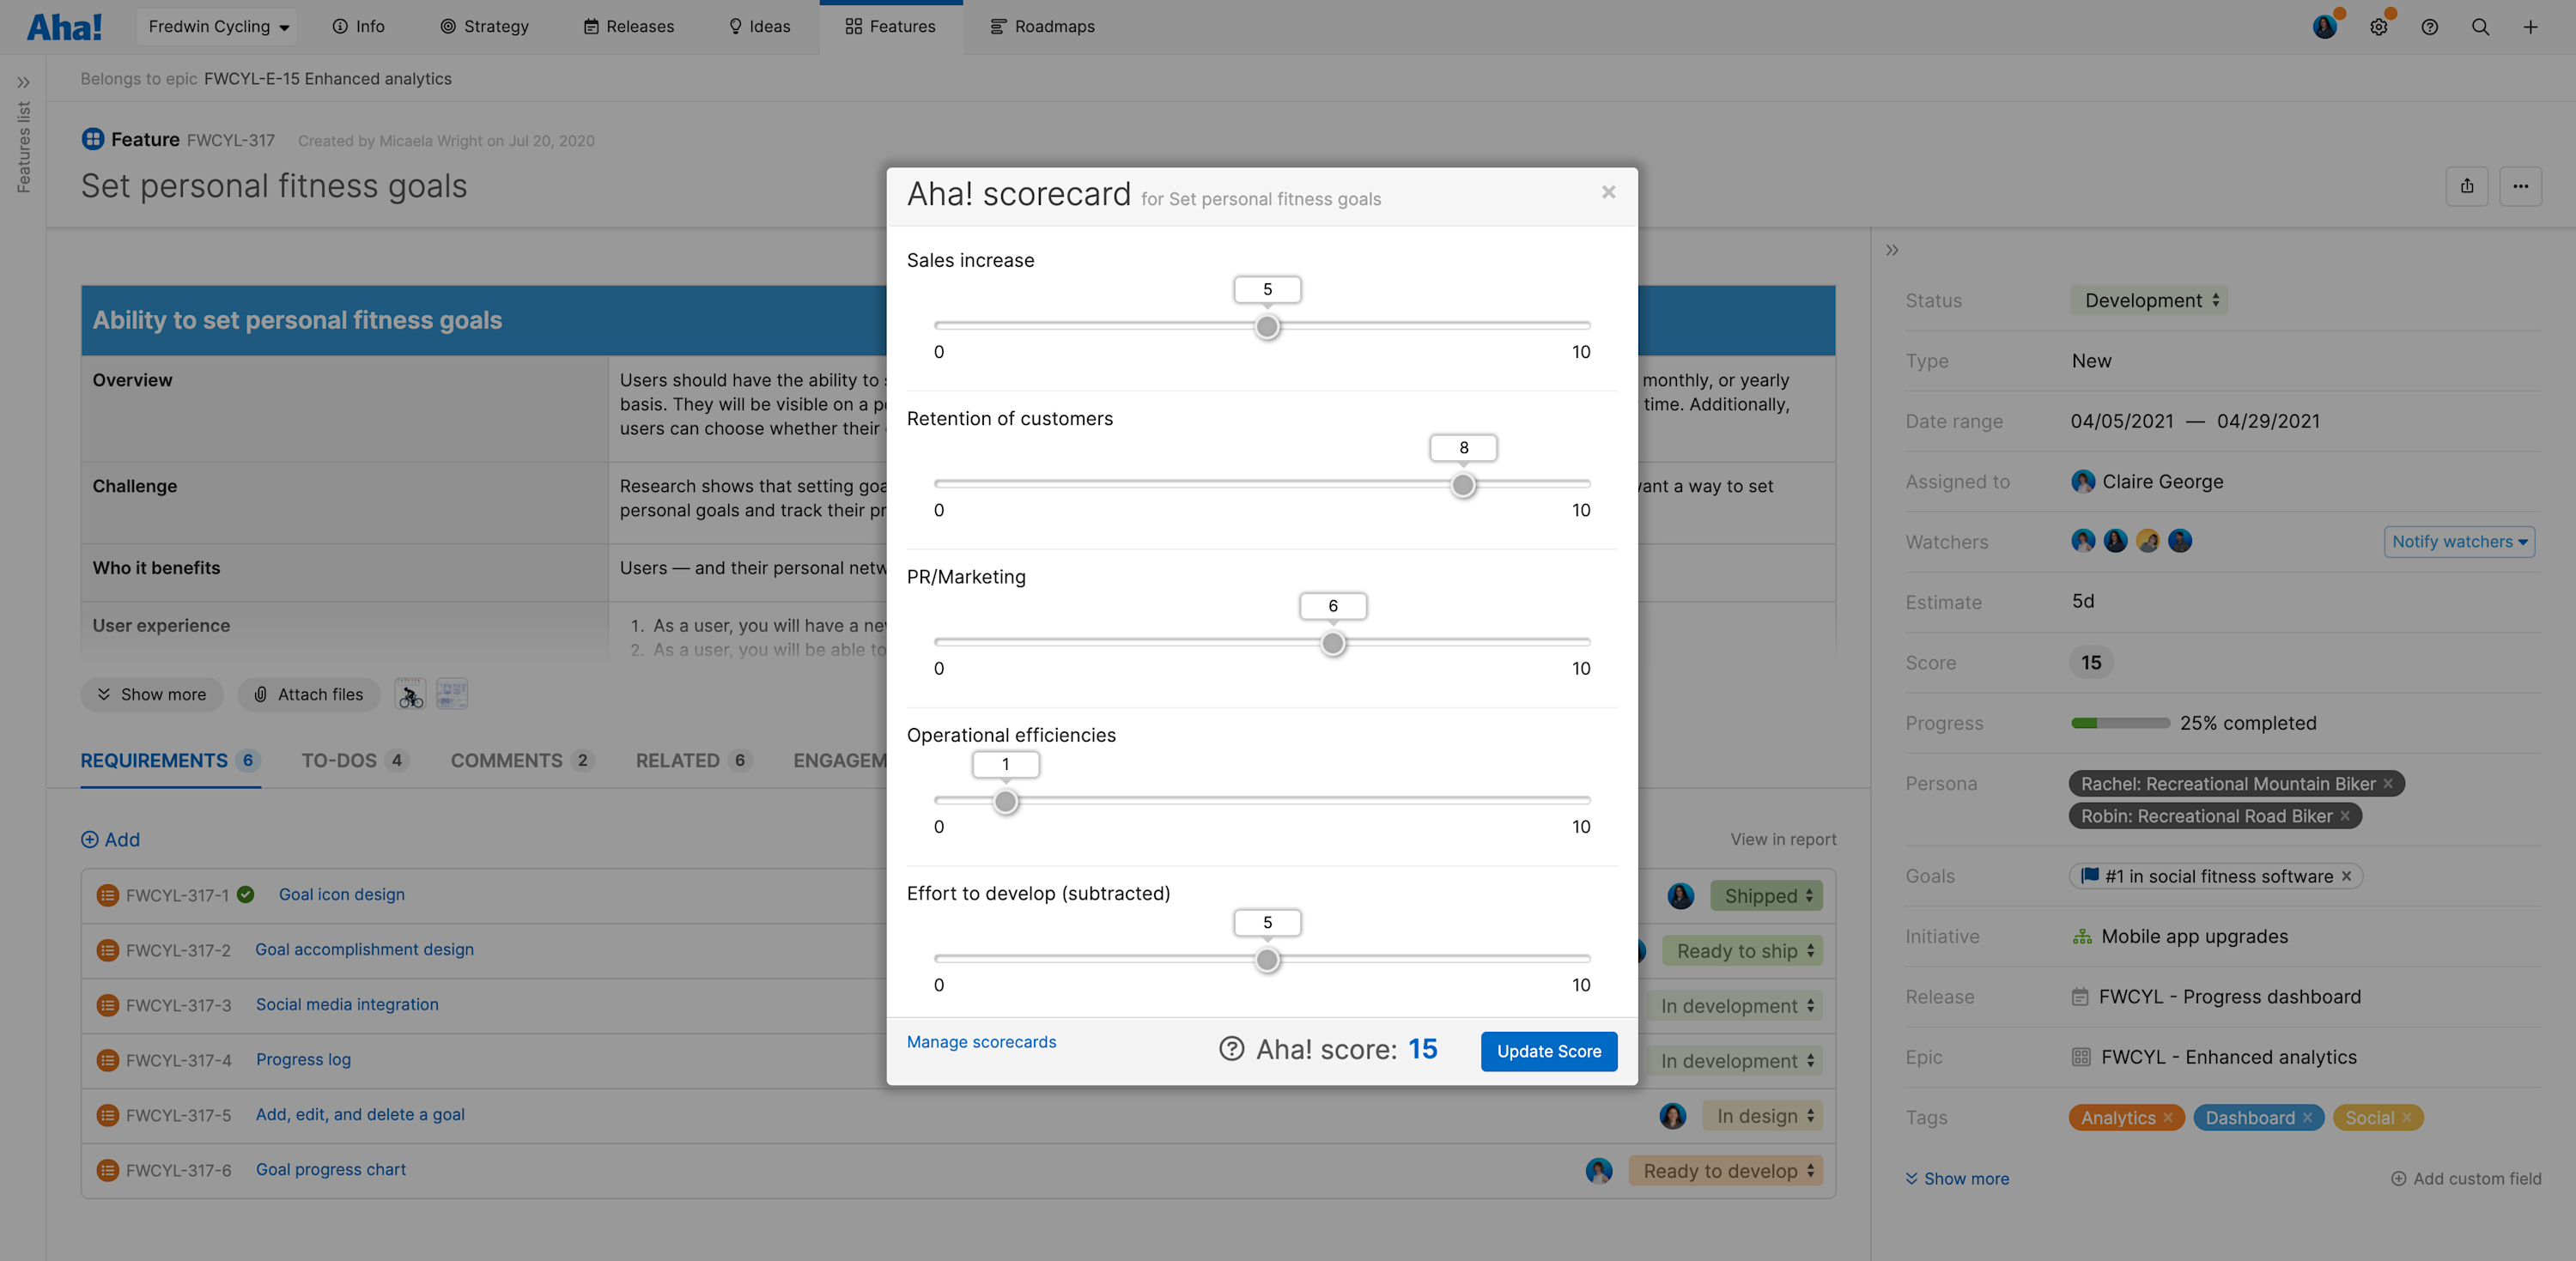Click assignee avatar on Goal progress chart row
This screenshot has height=1261, width=2576.
click(1599, 1171)
